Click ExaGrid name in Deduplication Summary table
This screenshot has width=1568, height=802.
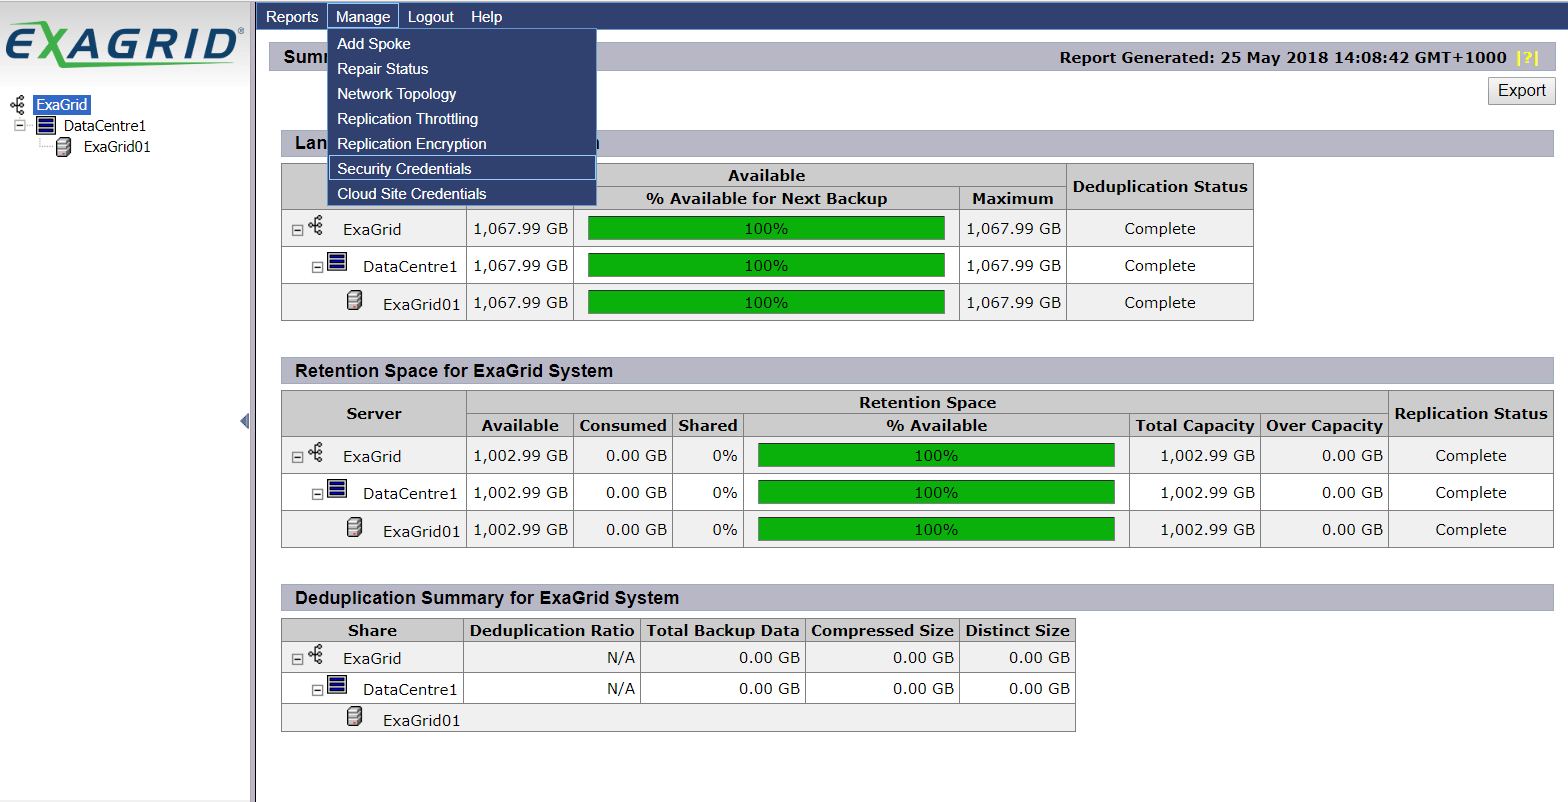372,659
